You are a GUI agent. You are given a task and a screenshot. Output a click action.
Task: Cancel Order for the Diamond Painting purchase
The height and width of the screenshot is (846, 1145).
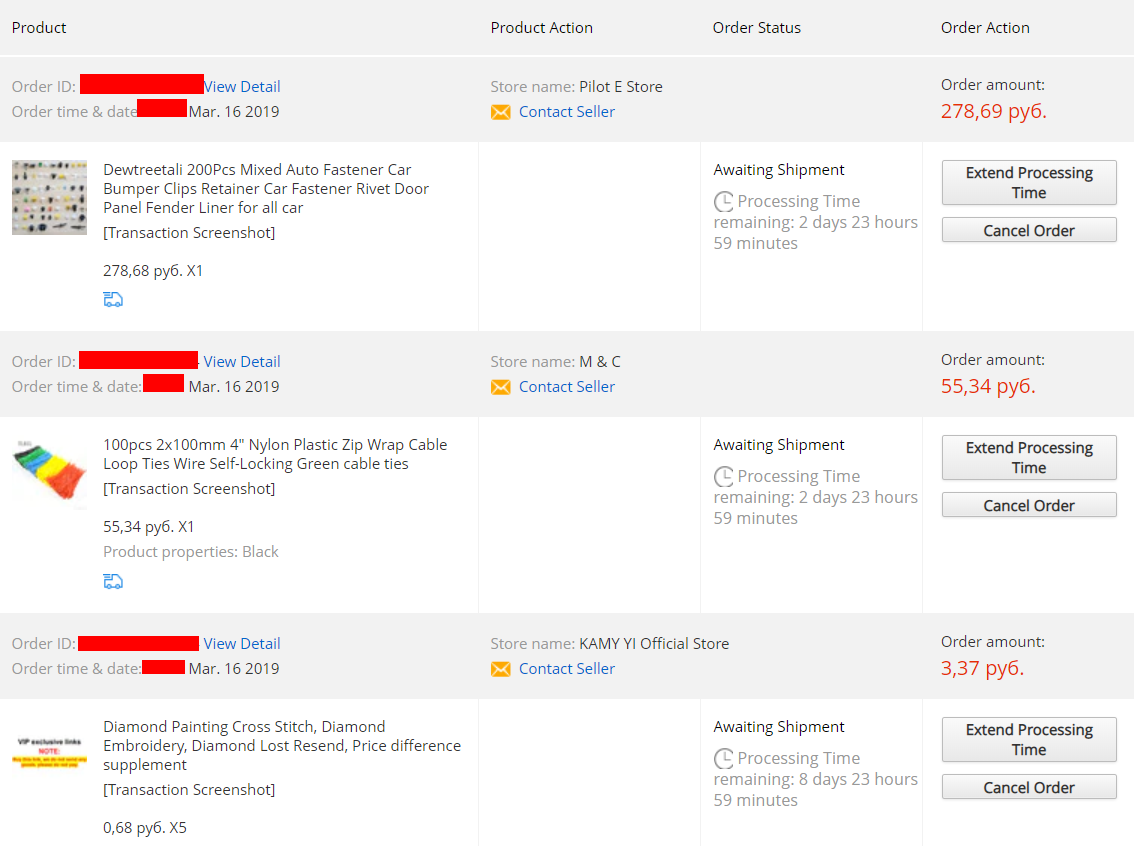click(x=1029, y=787)
